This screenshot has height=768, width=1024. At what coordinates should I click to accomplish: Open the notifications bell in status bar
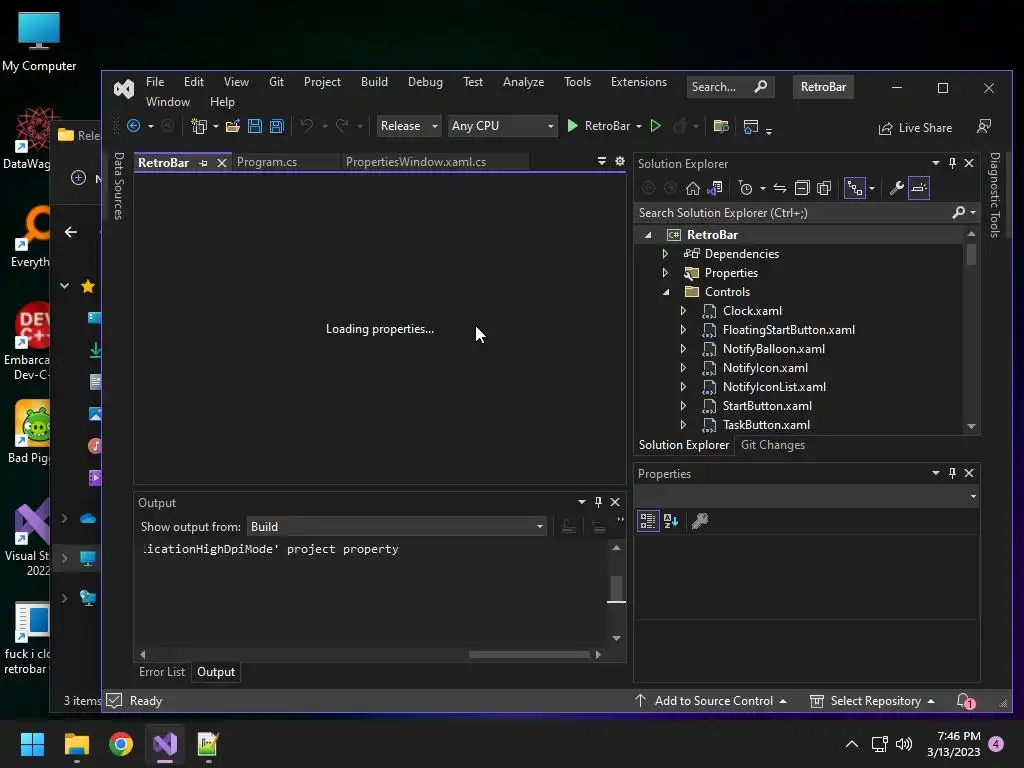coord(964,701)
